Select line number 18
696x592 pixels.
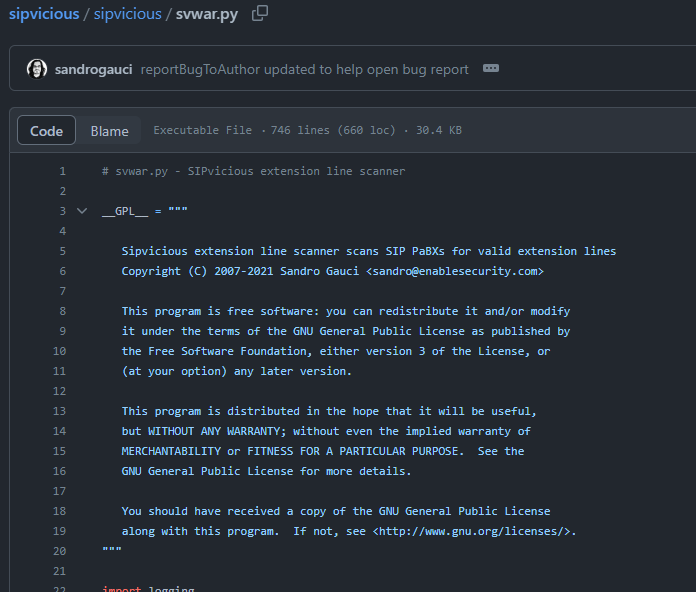59,511
